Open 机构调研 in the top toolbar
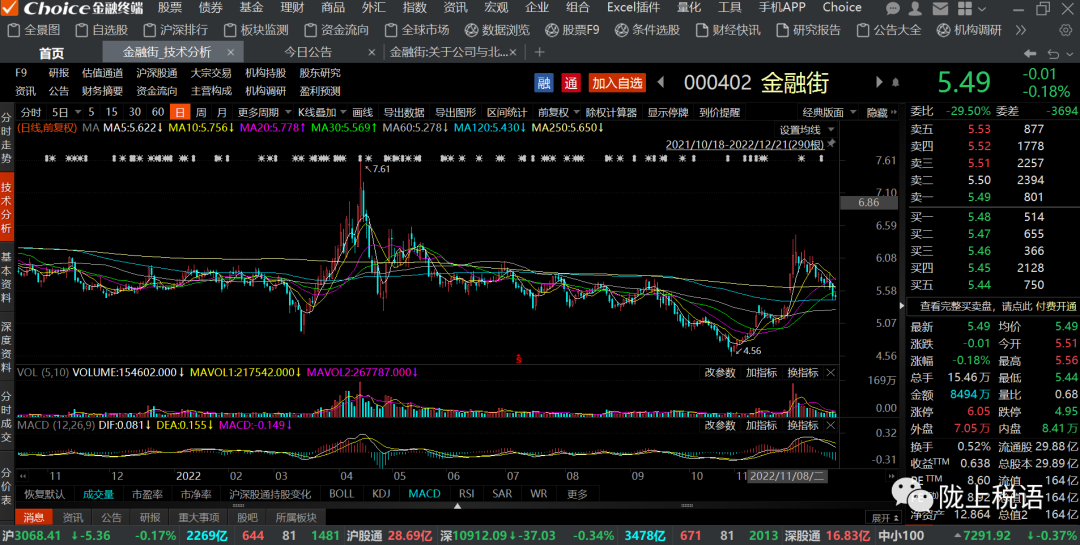 click(970, 30)
